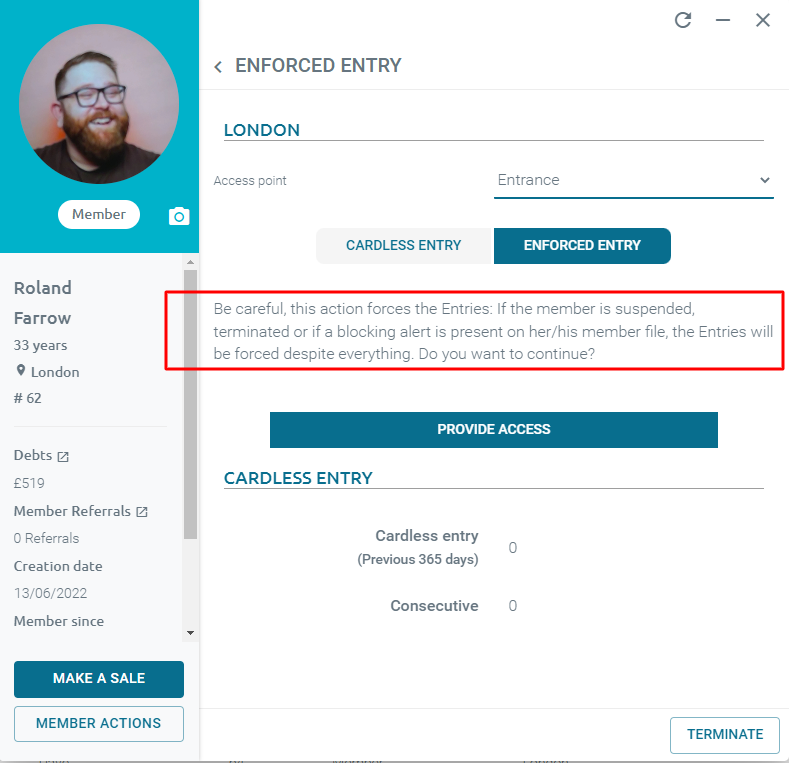Open the Member Actions menu
The image size is (789, 763).
pos(99,724)
